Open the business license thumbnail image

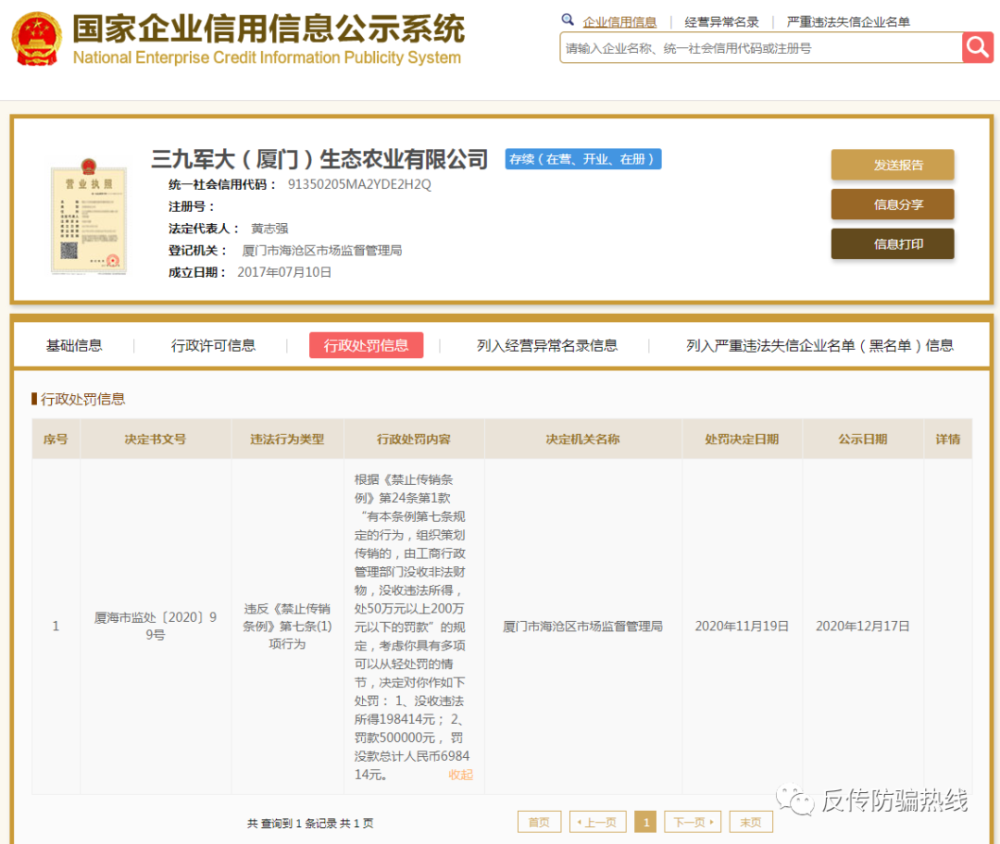[89, 217]
